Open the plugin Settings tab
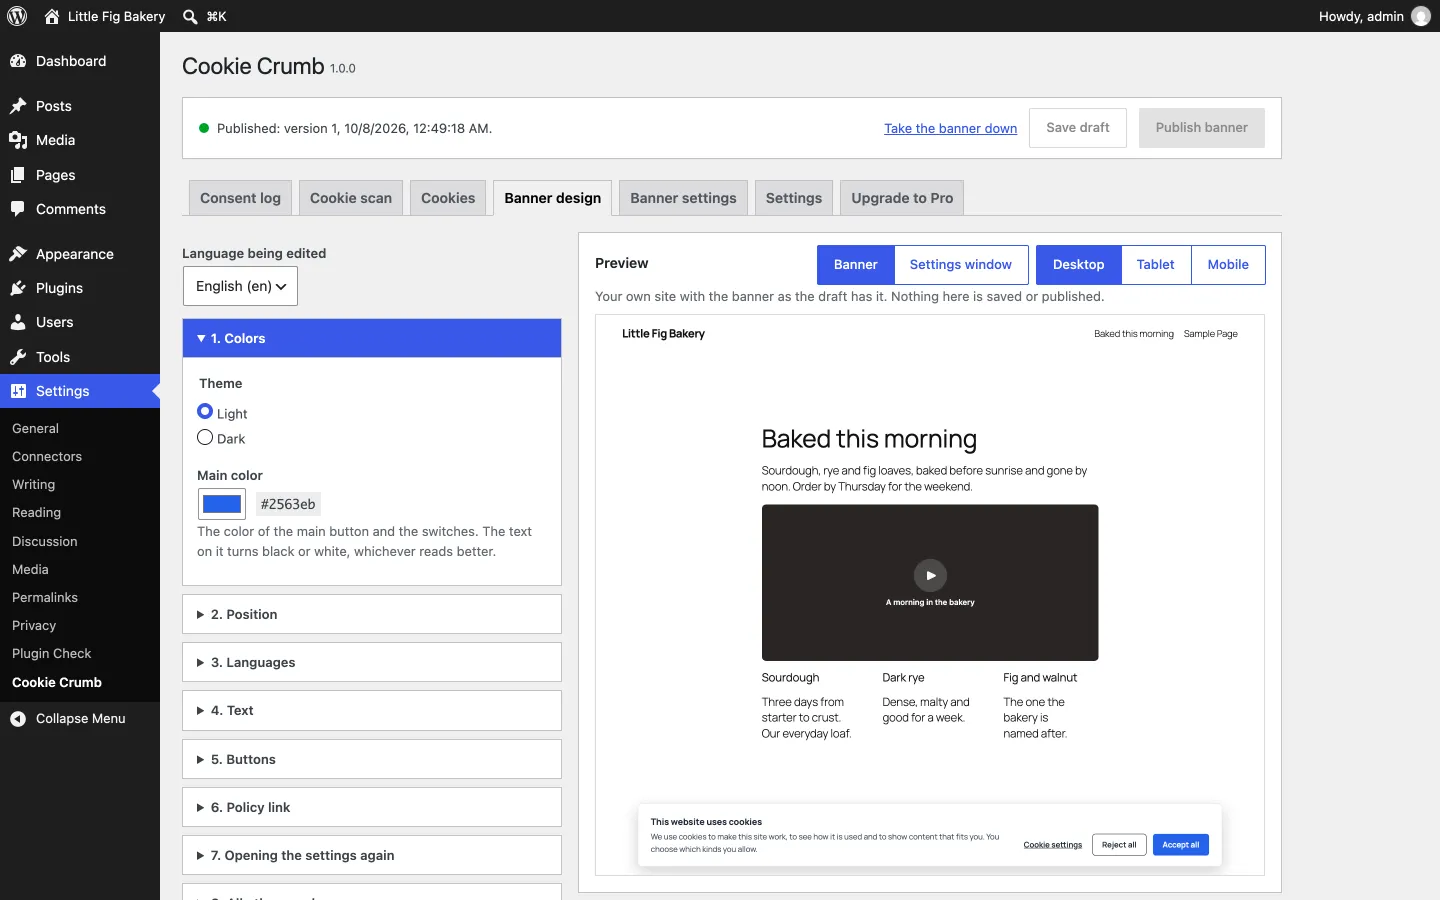Image resolution: width=1440 pixels, height=900 pixels. pyautogui.click(x=794, y=198)
